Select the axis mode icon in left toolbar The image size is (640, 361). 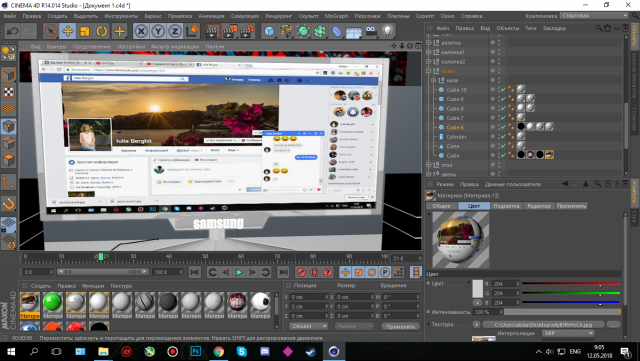click(x=9, y=182)
